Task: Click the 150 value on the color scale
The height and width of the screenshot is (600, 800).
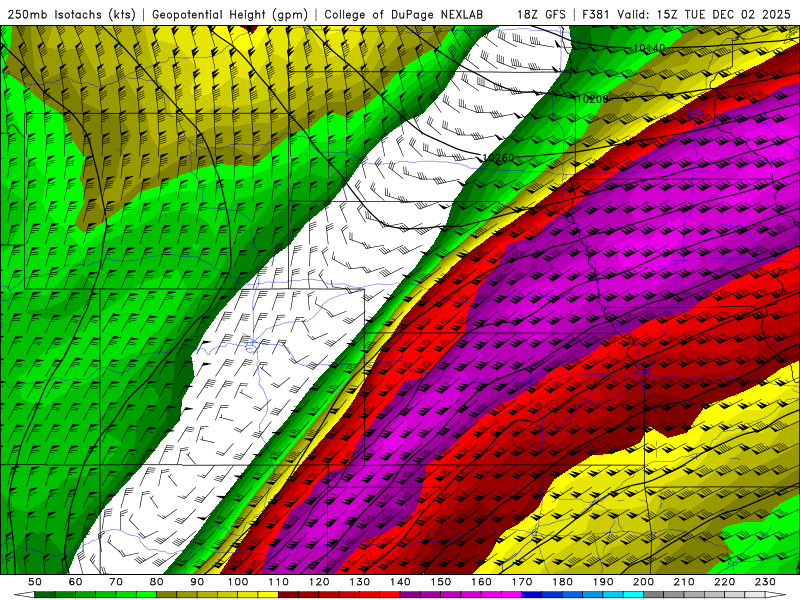Action: 441,582
